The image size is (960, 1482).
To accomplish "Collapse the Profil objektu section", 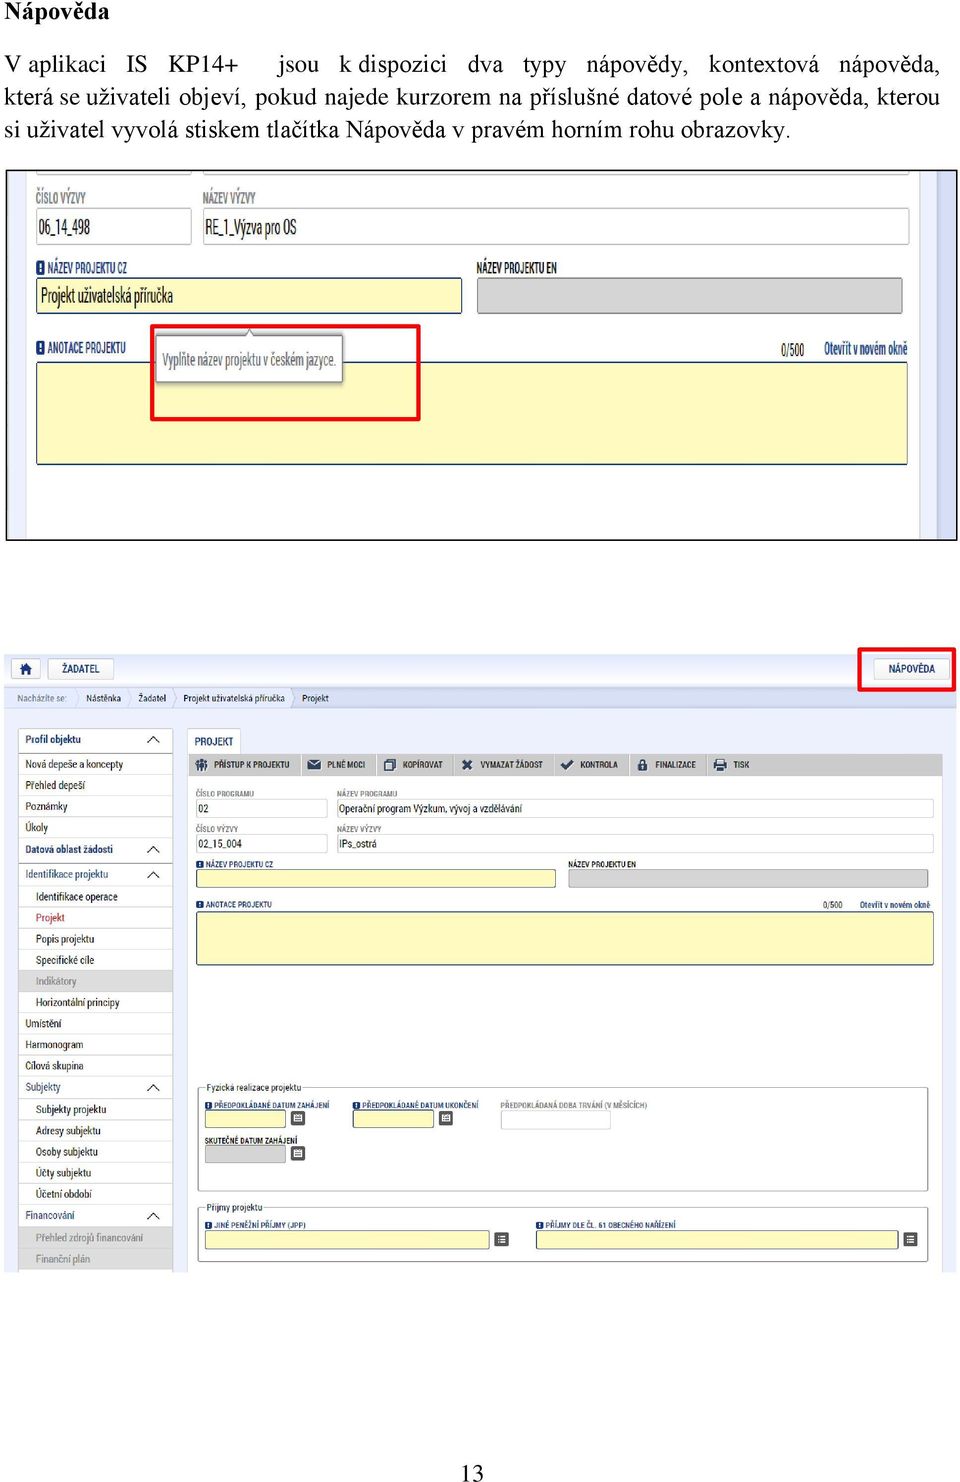I will click(x=153, y=740).
